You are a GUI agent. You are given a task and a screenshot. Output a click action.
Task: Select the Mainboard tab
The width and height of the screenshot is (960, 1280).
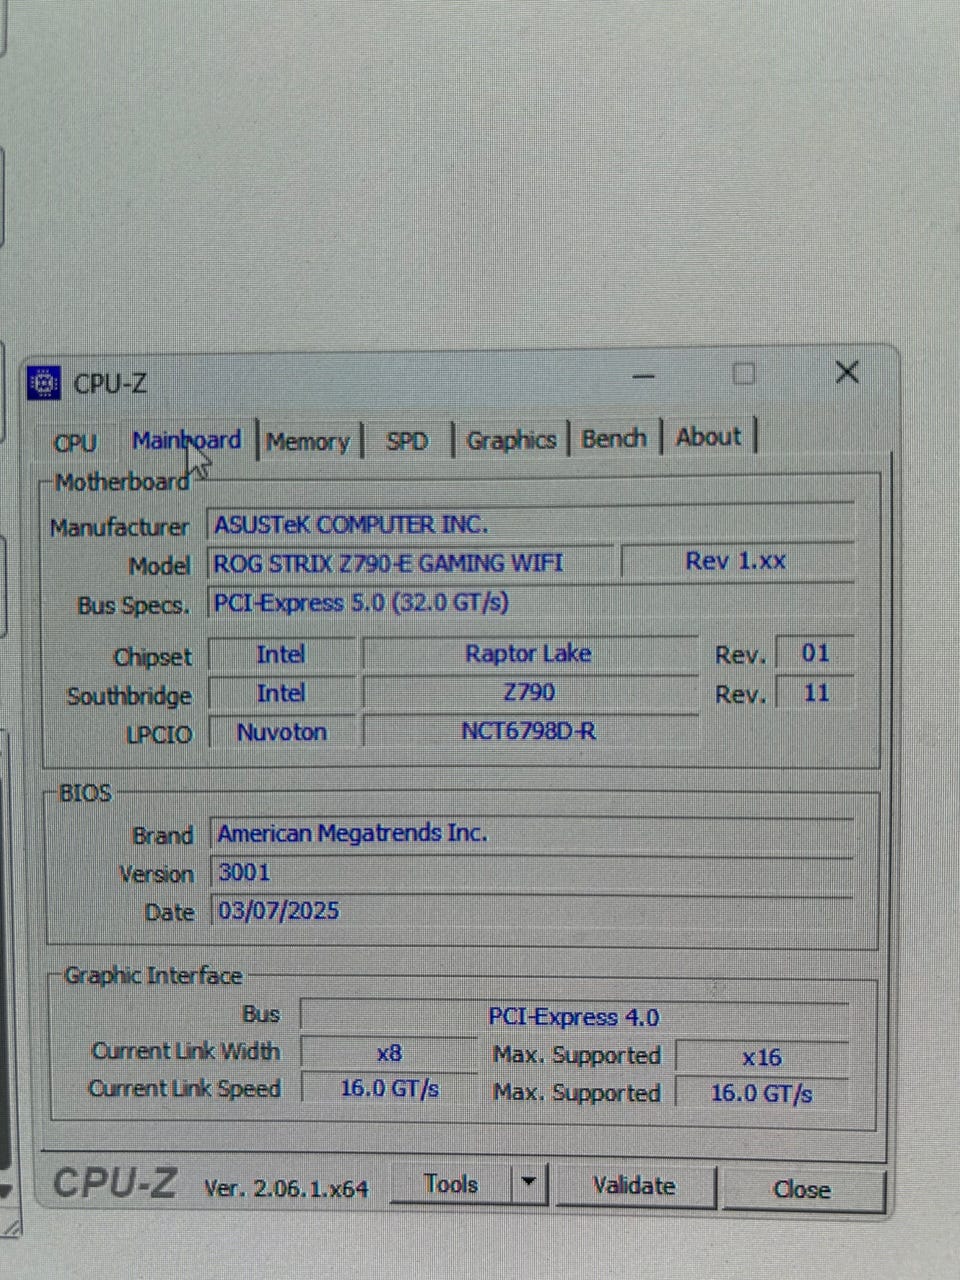pyautogui.click(x=187, y=441)
